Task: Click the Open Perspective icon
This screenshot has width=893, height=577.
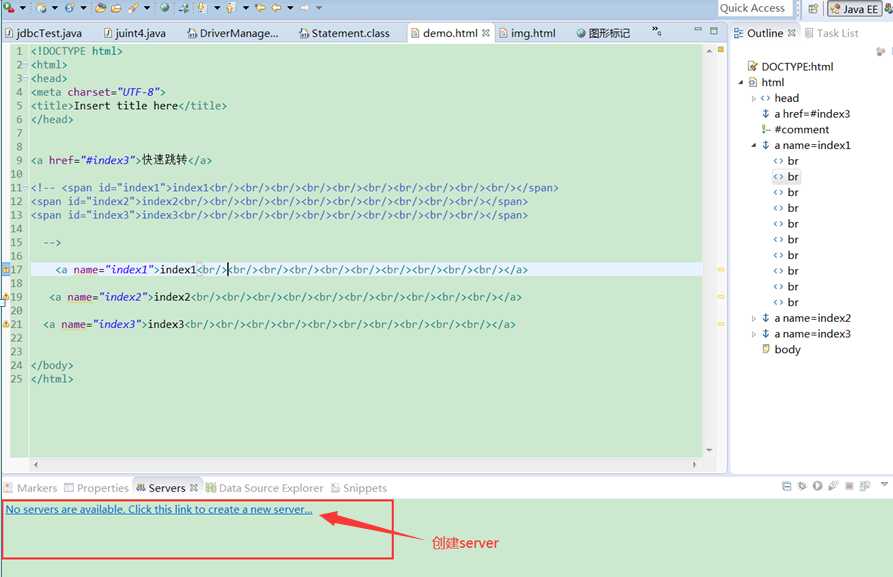Action: pyautogui.click(x=813, y=9)
